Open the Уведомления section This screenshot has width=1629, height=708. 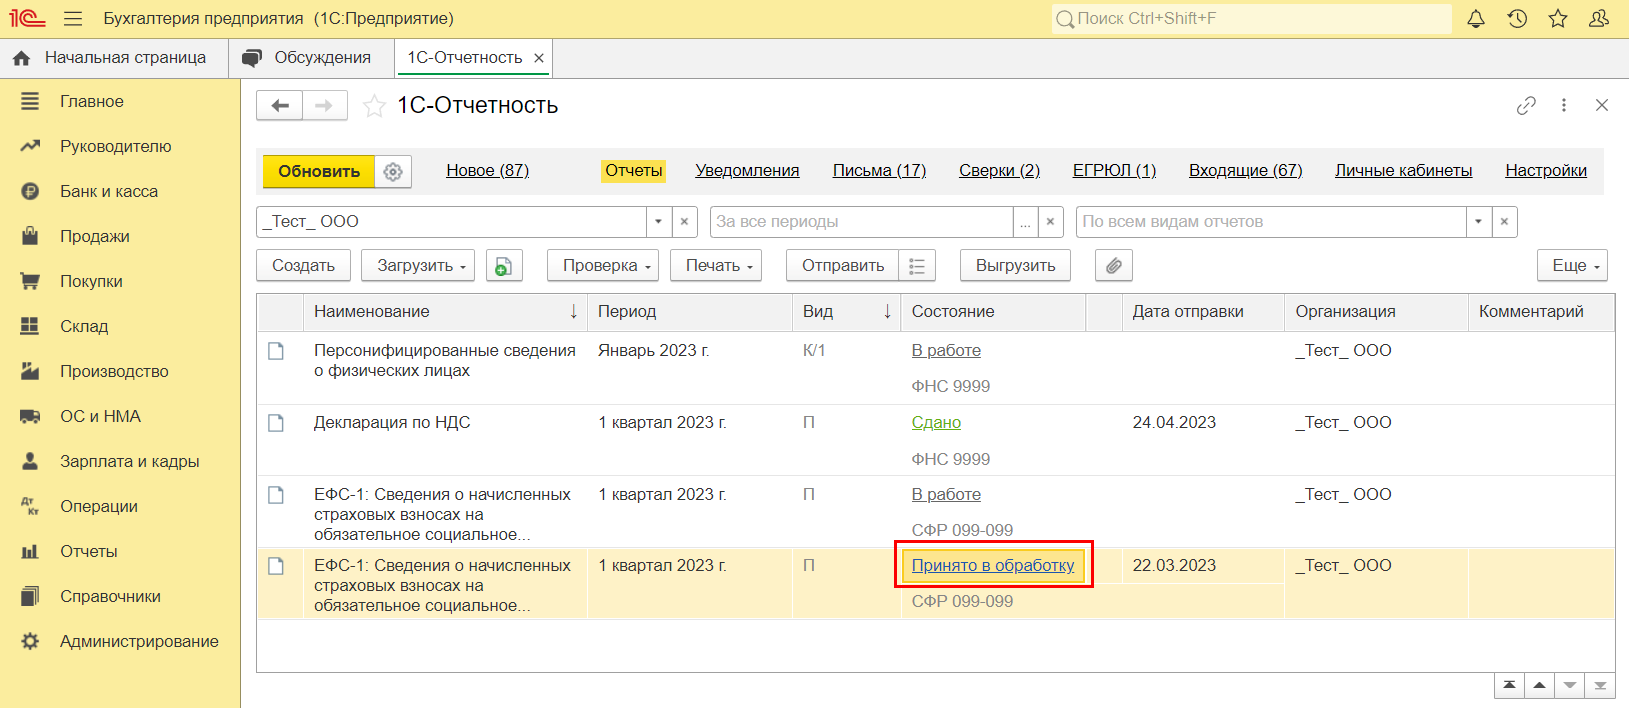(x=748, y=171)
